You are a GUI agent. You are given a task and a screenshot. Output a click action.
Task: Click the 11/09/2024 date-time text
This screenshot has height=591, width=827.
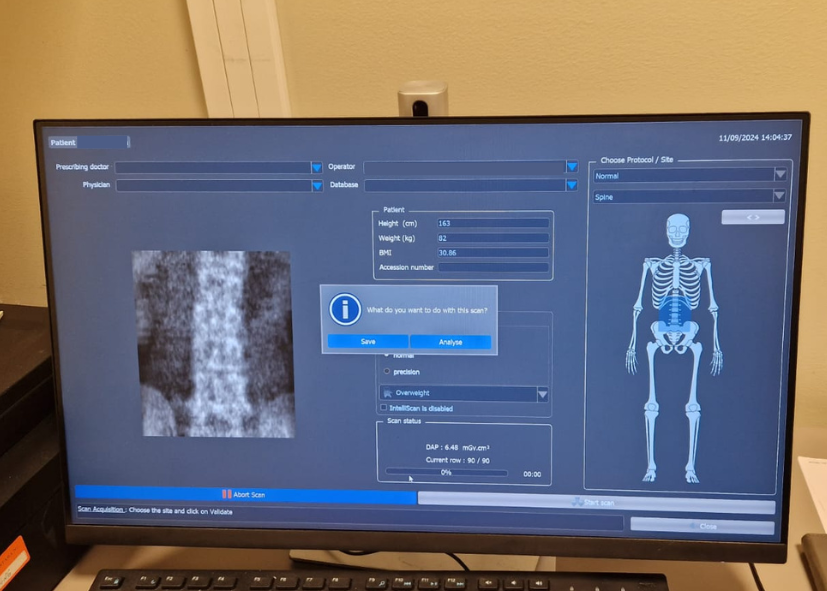point(755,138)
